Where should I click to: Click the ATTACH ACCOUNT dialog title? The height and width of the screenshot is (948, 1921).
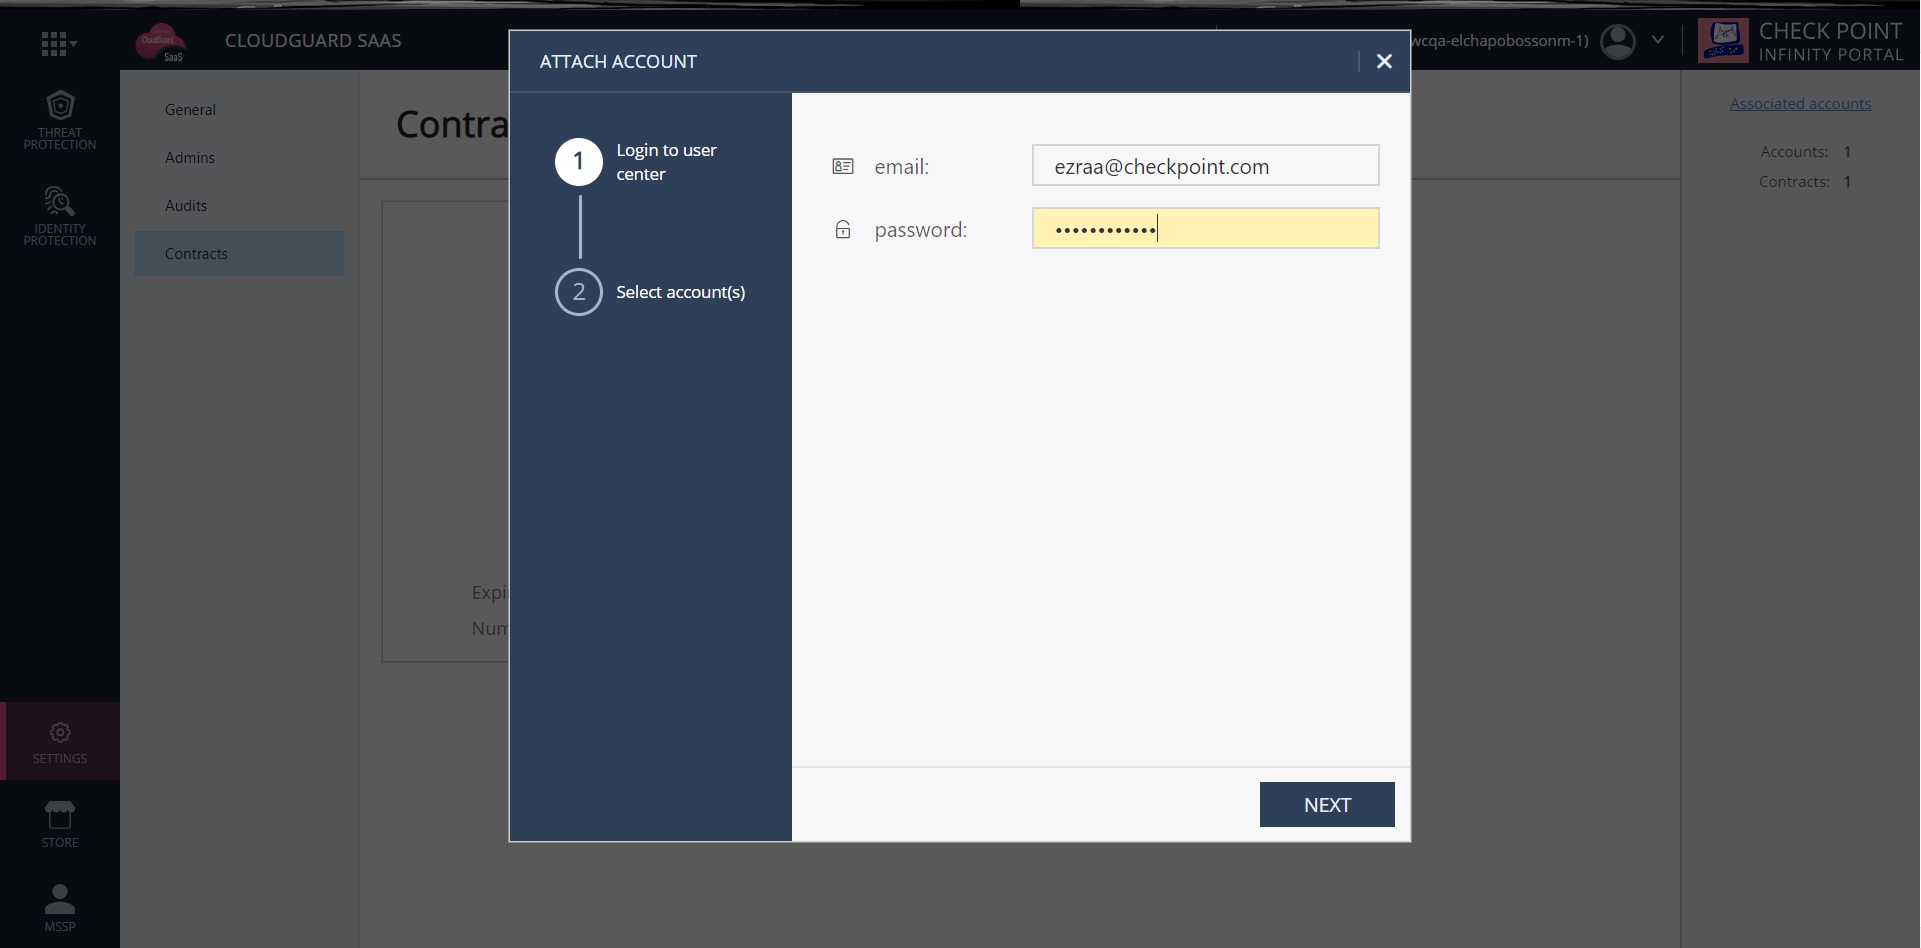(618, 62)
